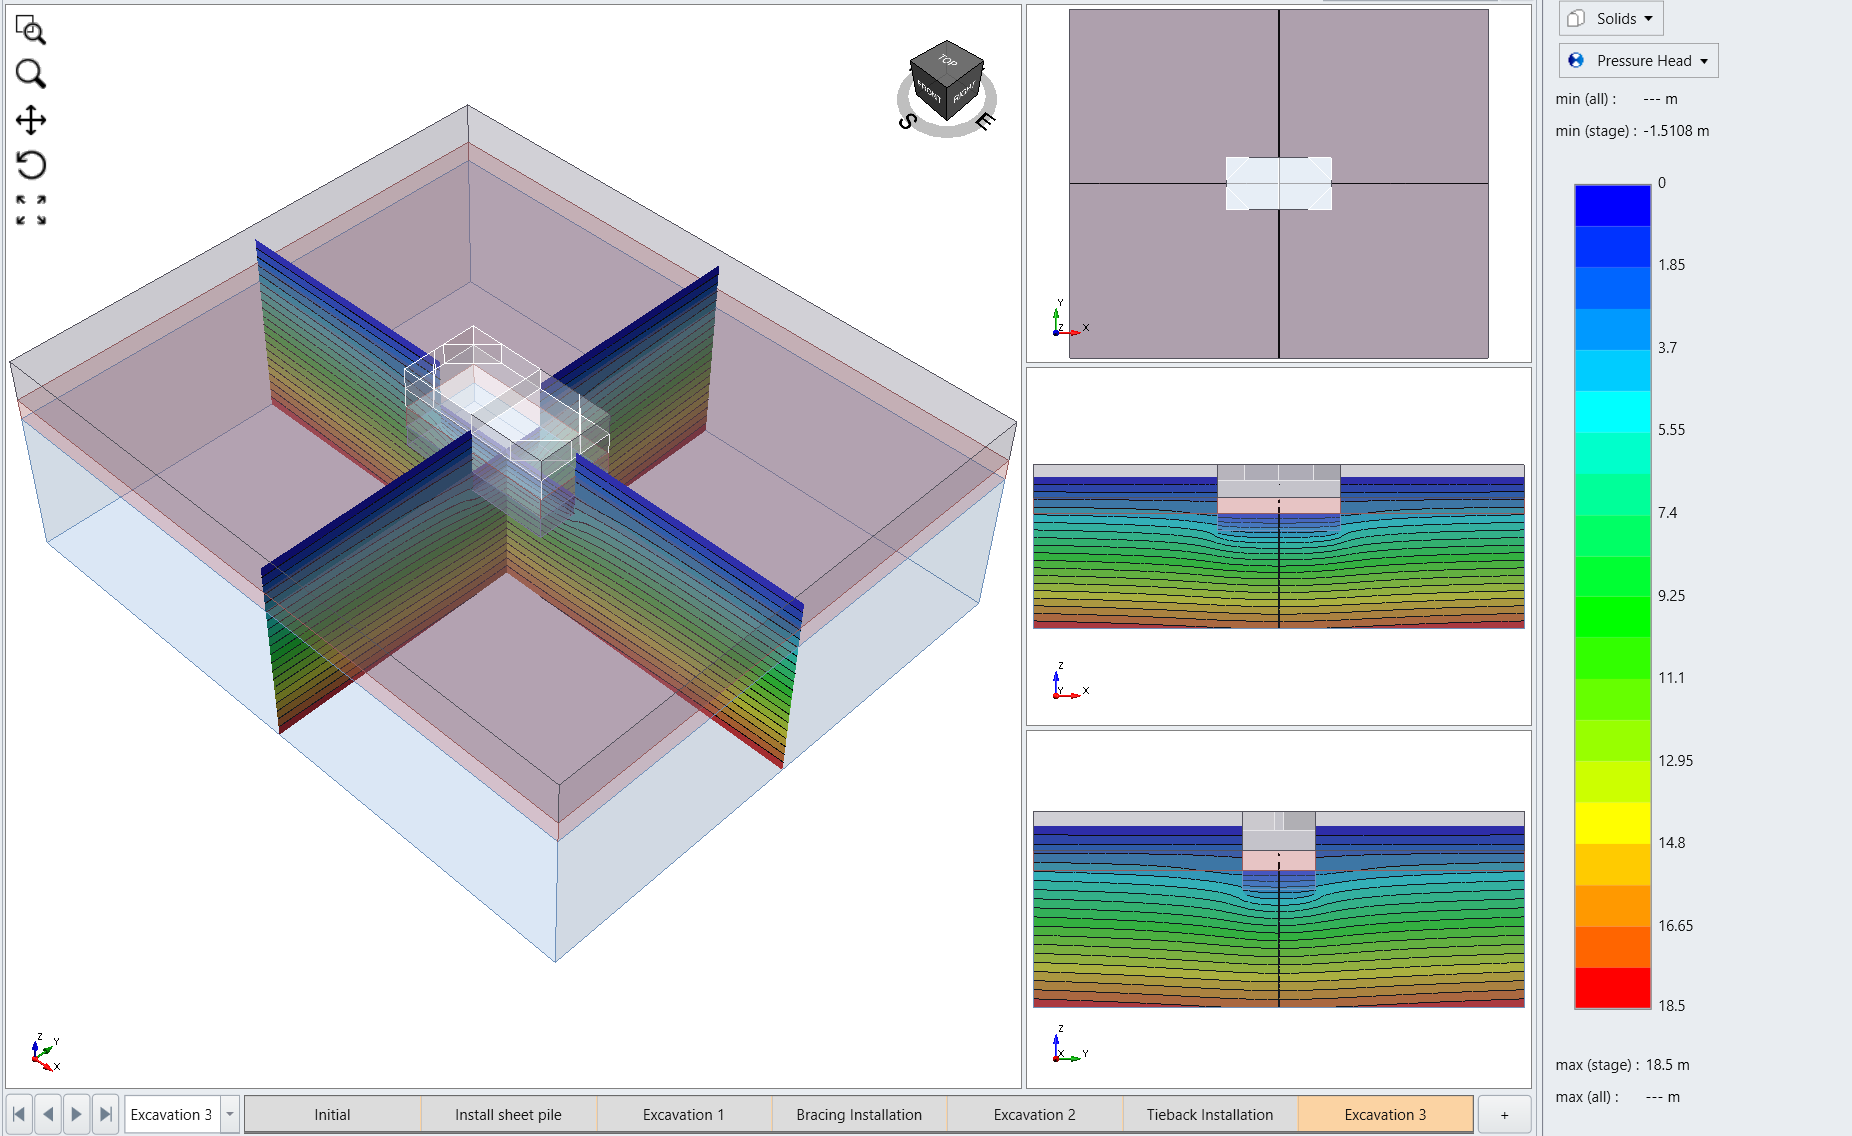Click the XZ section view pane
This screenshot has width=1852, height=1136.
coord(1278,546)
